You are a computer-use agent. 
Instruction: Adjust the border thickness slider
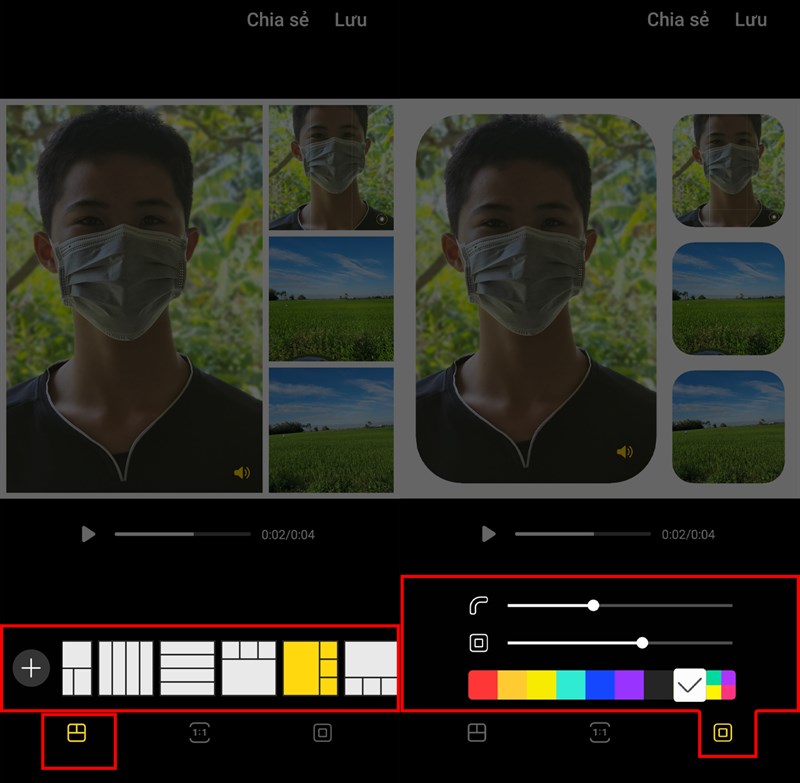[x=620, y=643]
